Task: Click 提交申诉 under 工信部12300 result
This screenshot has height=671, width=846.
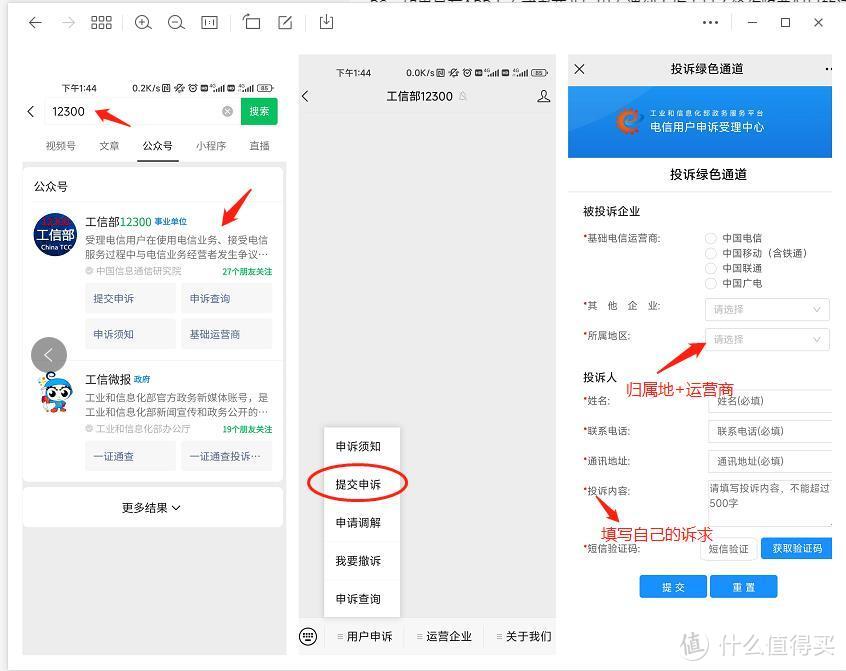Action: pos(131,298)
